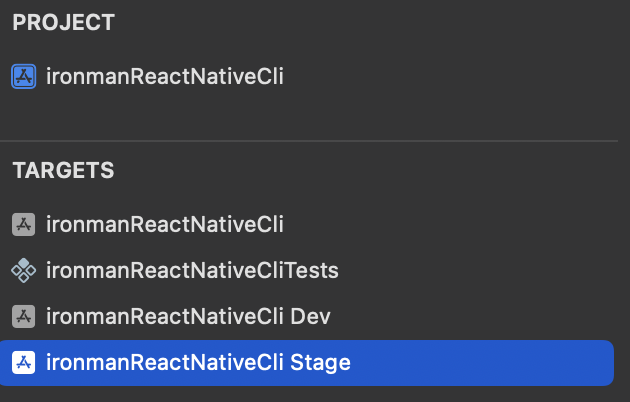Select the ironmanReactNativeCli Stage target name
630x402 pixels.
[x=198, y=362]
